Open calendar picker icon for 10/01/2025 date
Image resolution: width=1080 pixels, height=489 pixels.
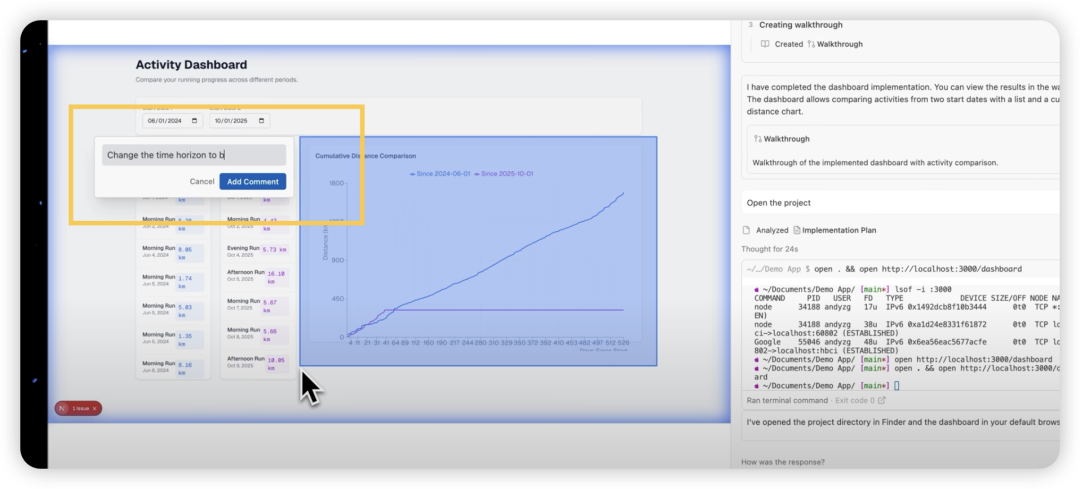click(x=262, y=121)
